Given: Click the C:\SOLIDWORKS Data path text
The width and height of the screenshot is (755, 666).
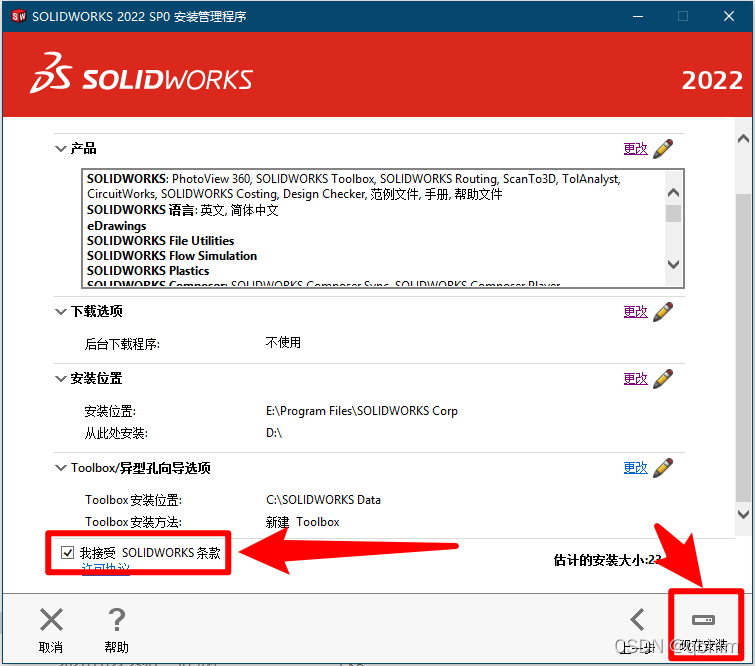Looking at the screenshot, I should tap(323, 500).
